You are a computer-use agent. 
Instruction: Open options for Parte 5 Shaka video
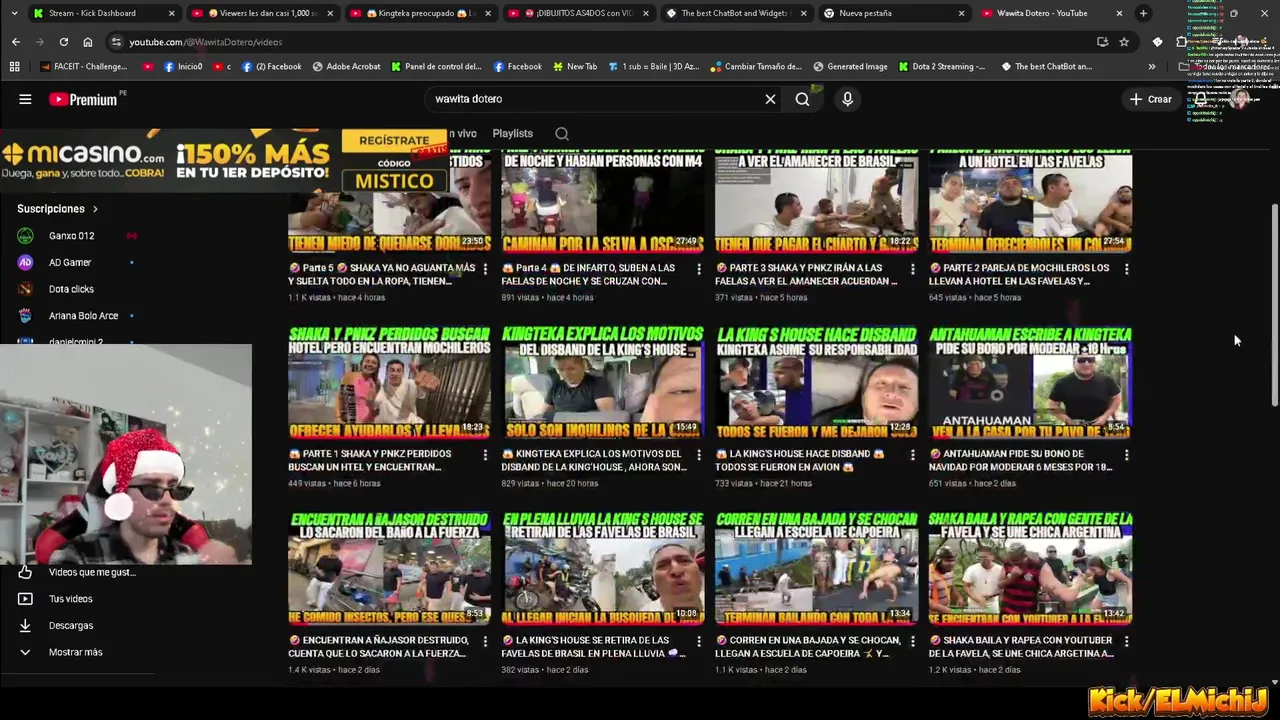(485, 269)
